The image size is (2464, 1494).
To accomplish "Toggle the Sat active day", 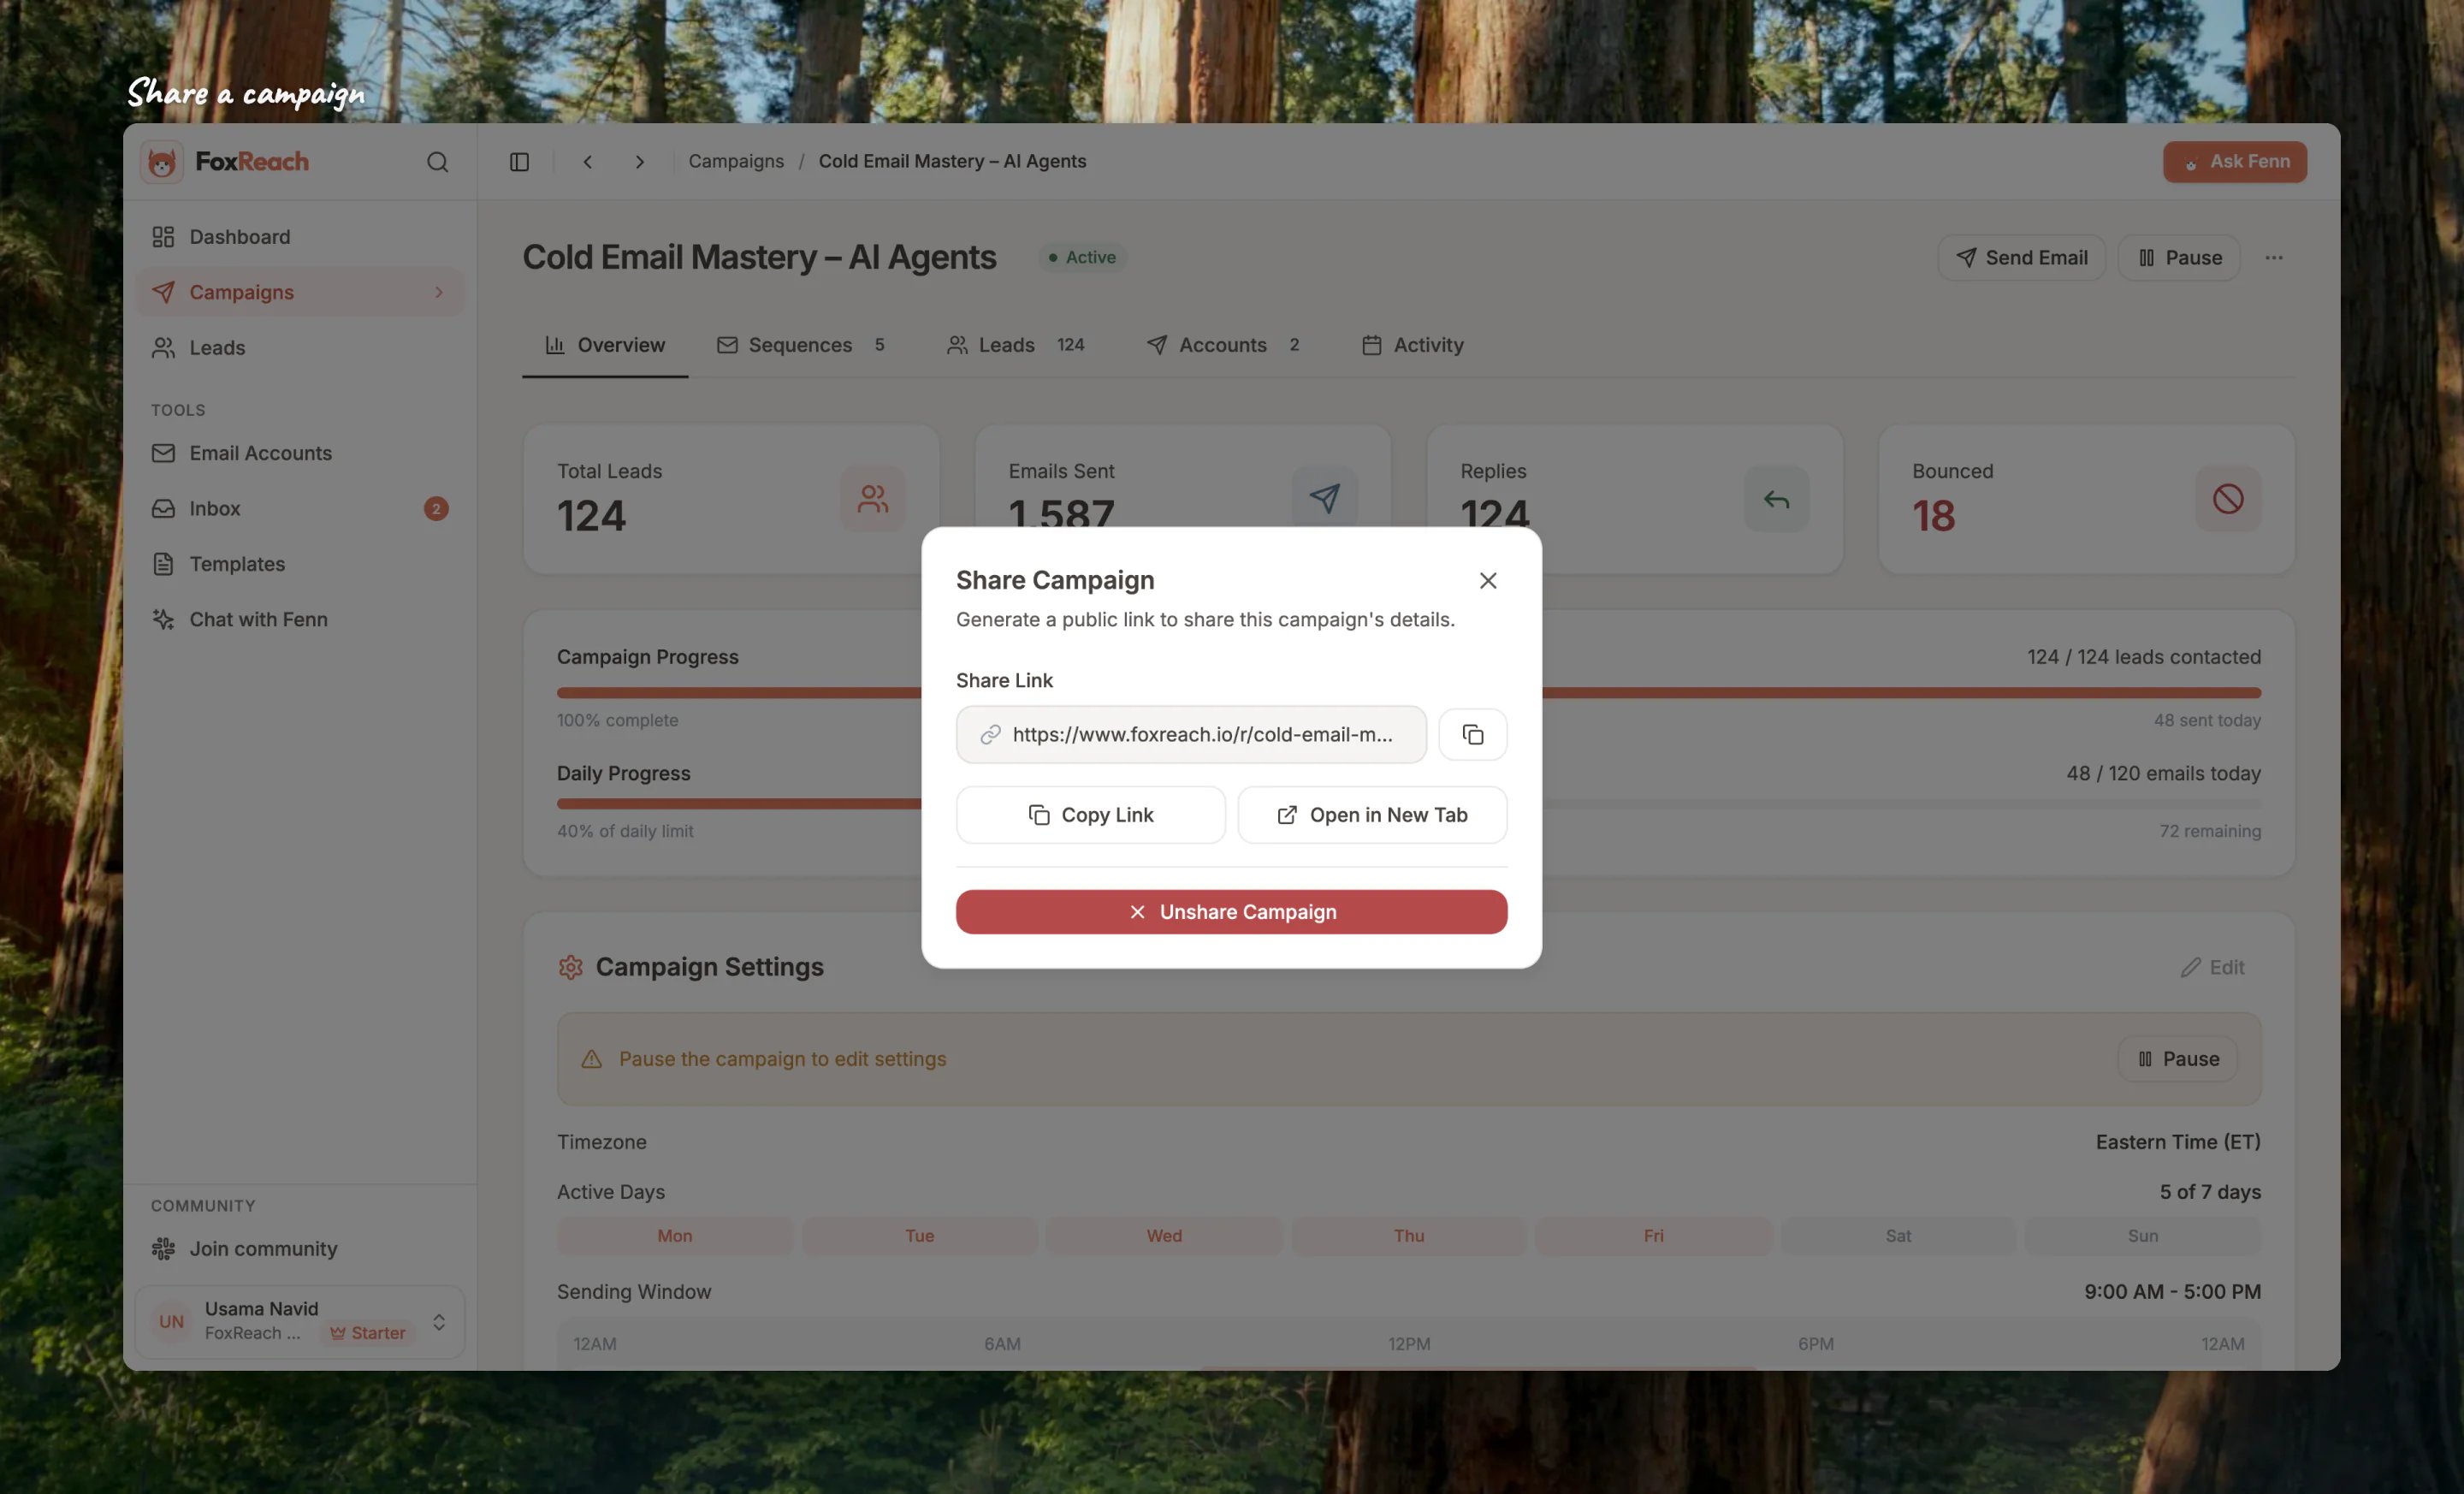I will 1898,1236.
